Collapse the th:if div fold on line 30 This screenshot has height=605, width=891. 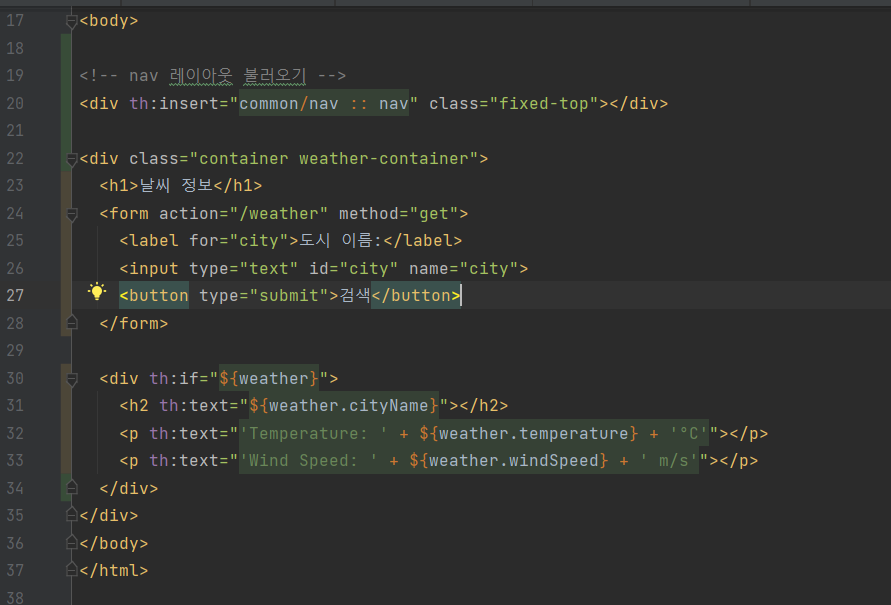coord(71,379)
